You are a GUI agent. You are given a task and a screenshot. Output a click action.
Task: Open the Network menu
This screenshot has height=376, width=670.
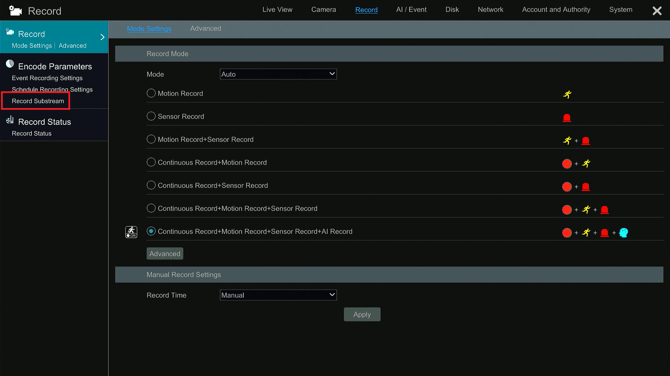[490, 9]
